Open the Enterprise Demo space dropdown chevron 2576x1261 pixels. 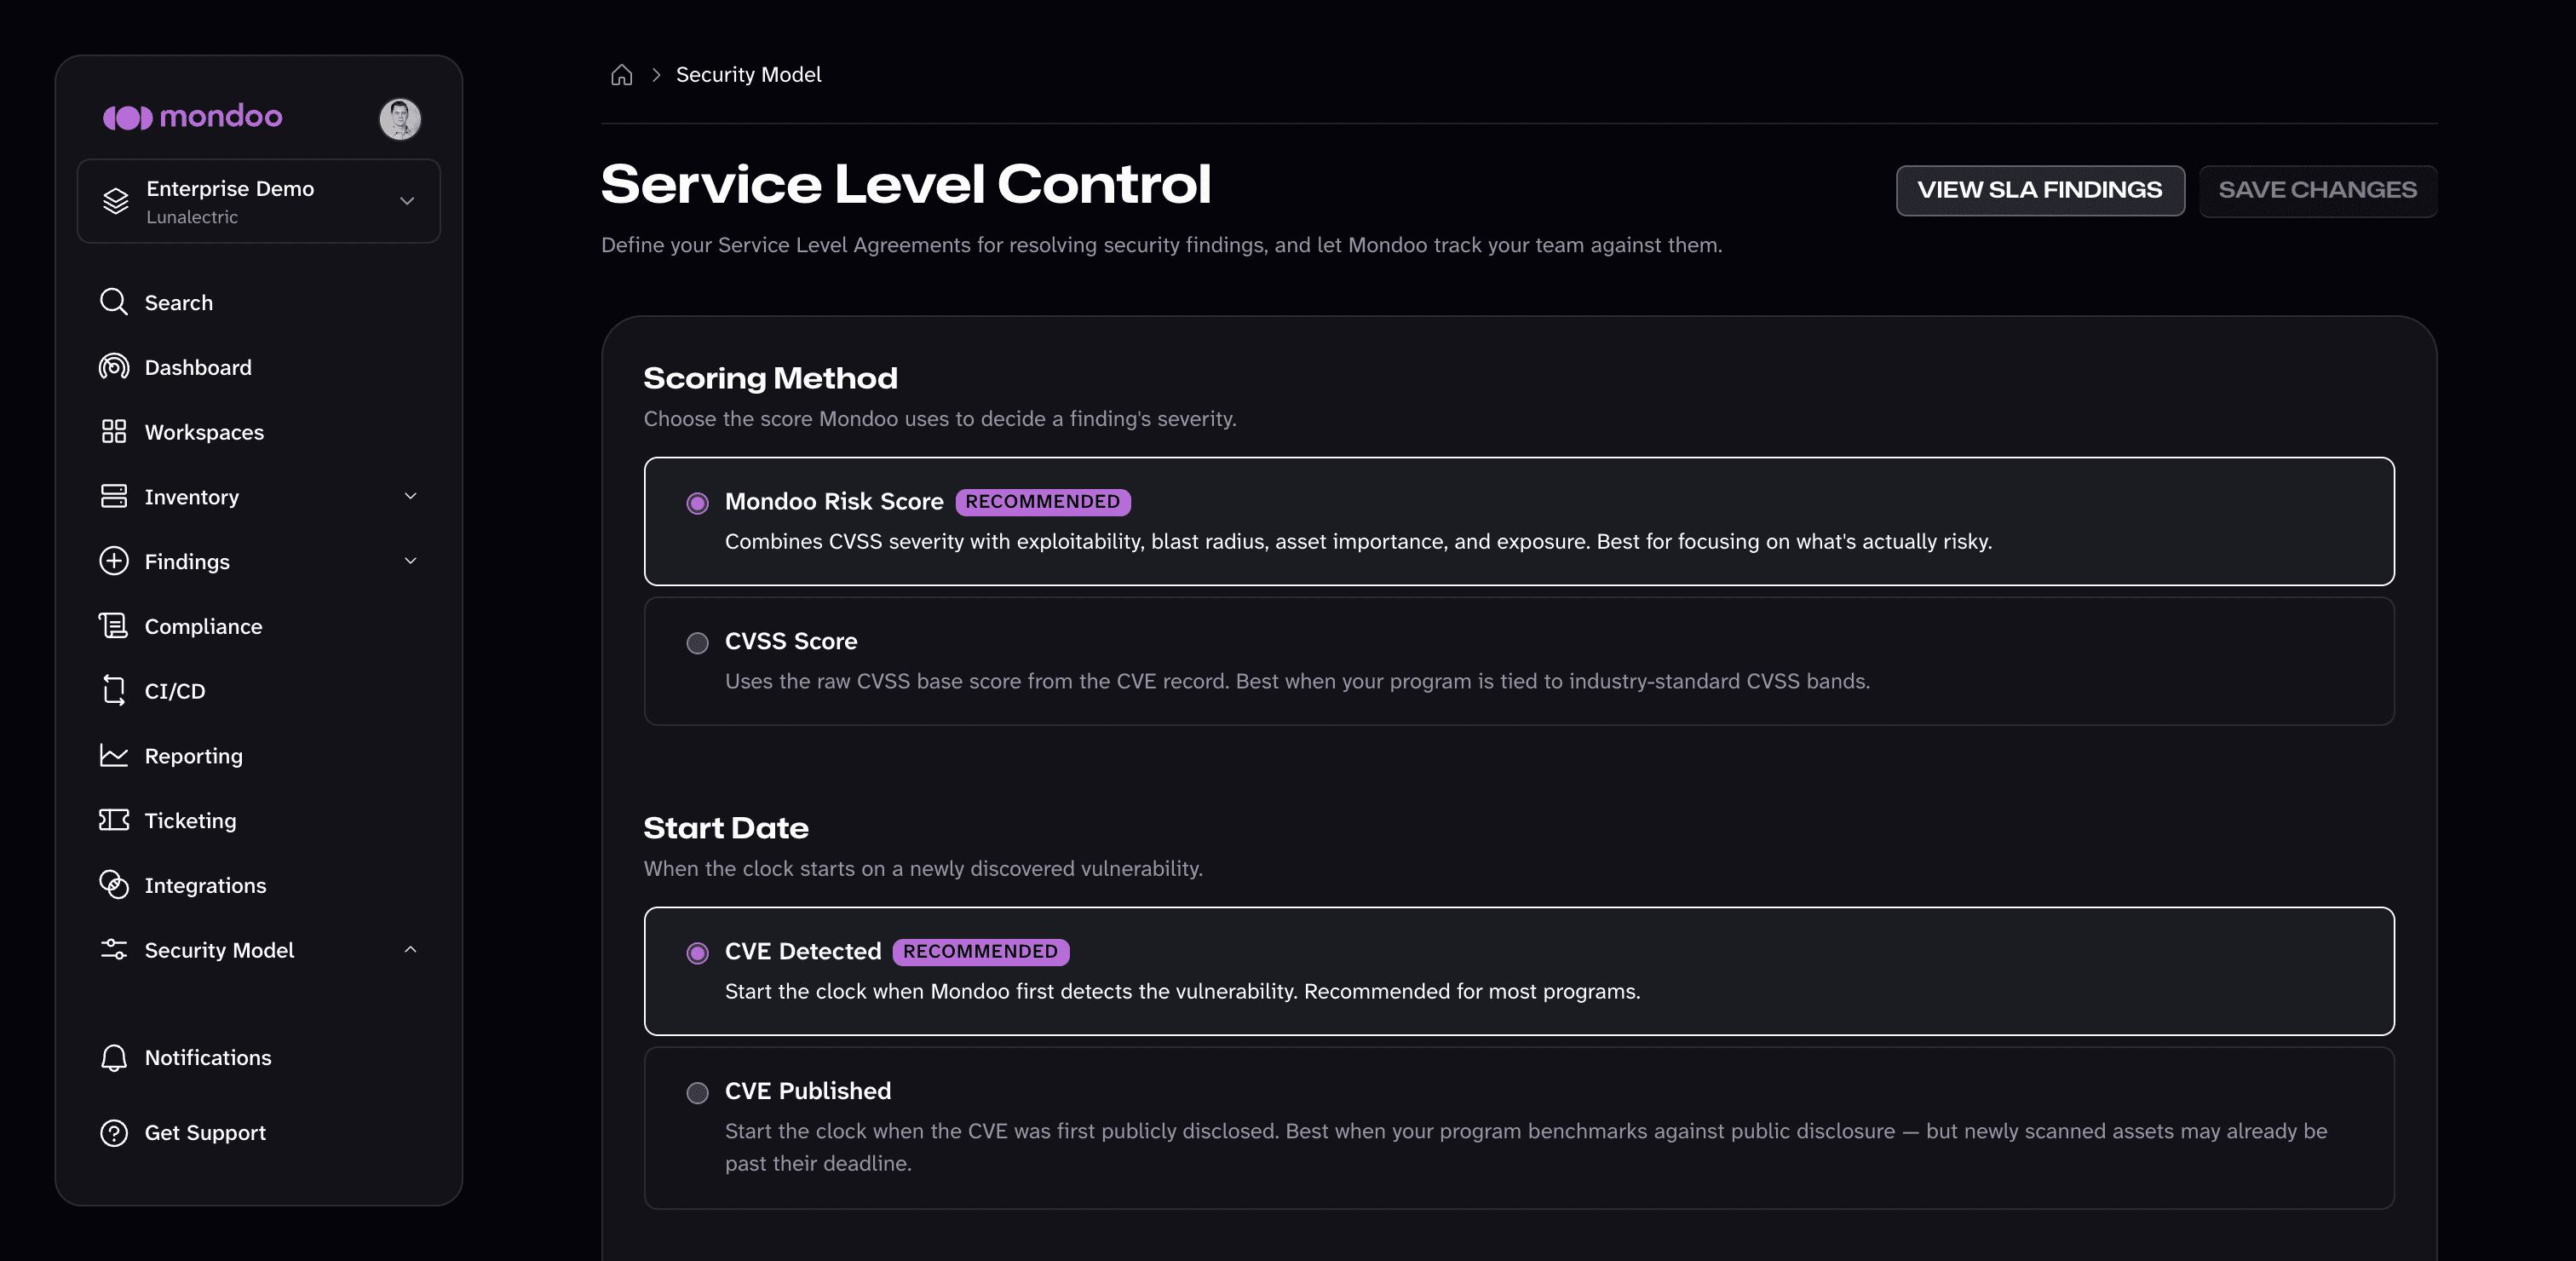coord(407,201)
